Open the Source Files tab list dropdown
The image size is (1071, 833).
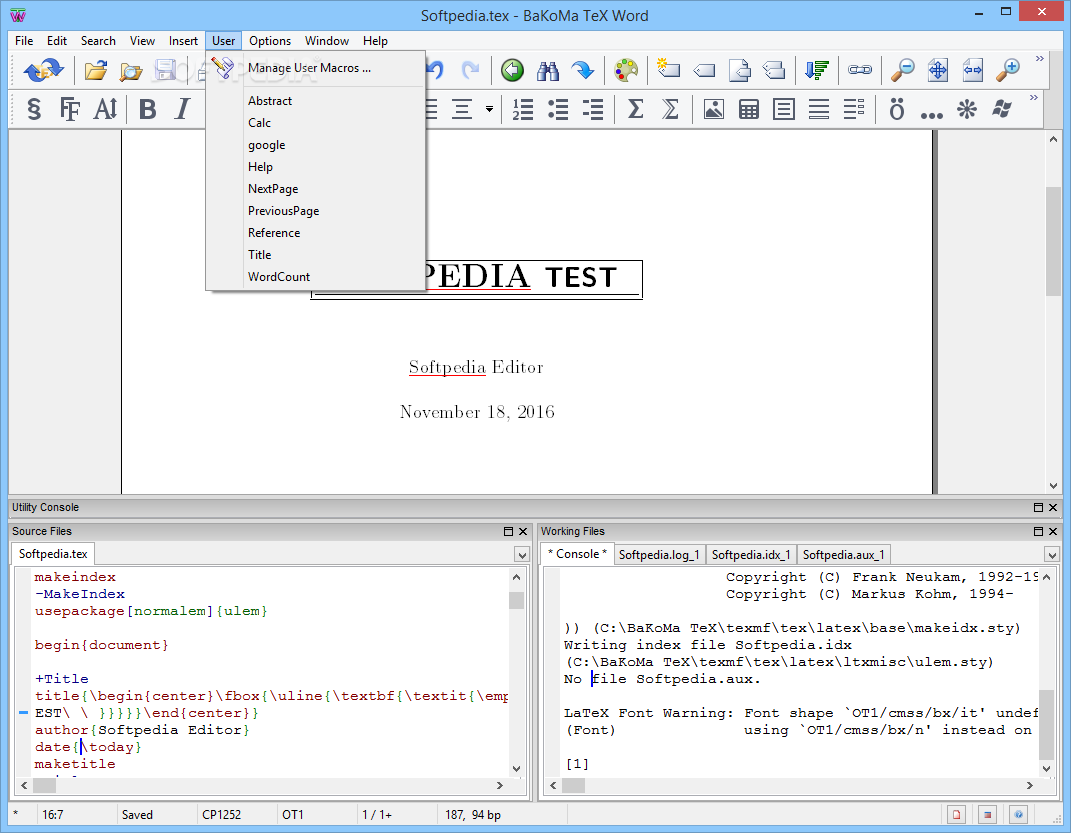click(x=522, y=555)
